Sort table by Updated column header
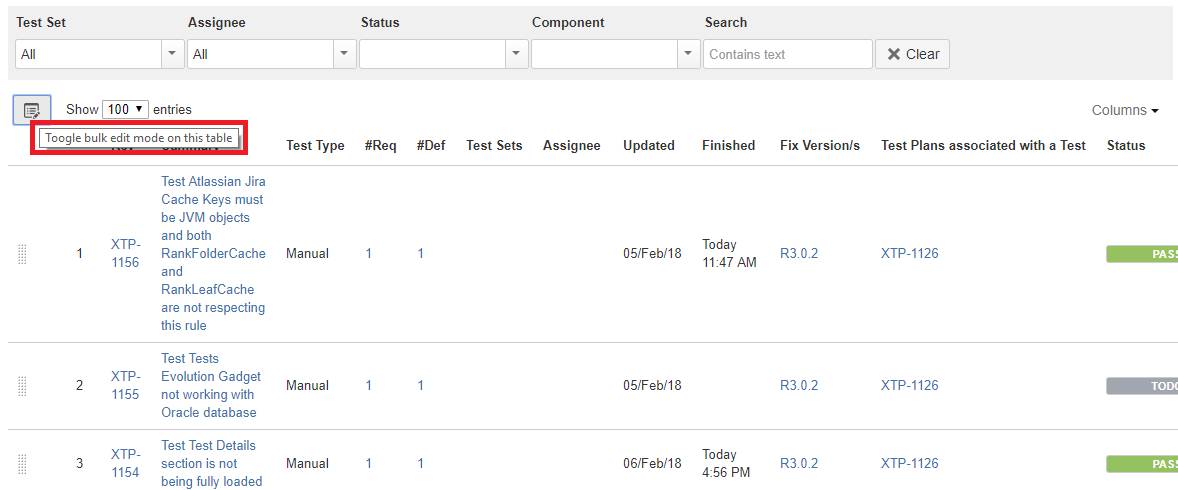The width and height of the screenshot is (1178, 490). (648, 146)
